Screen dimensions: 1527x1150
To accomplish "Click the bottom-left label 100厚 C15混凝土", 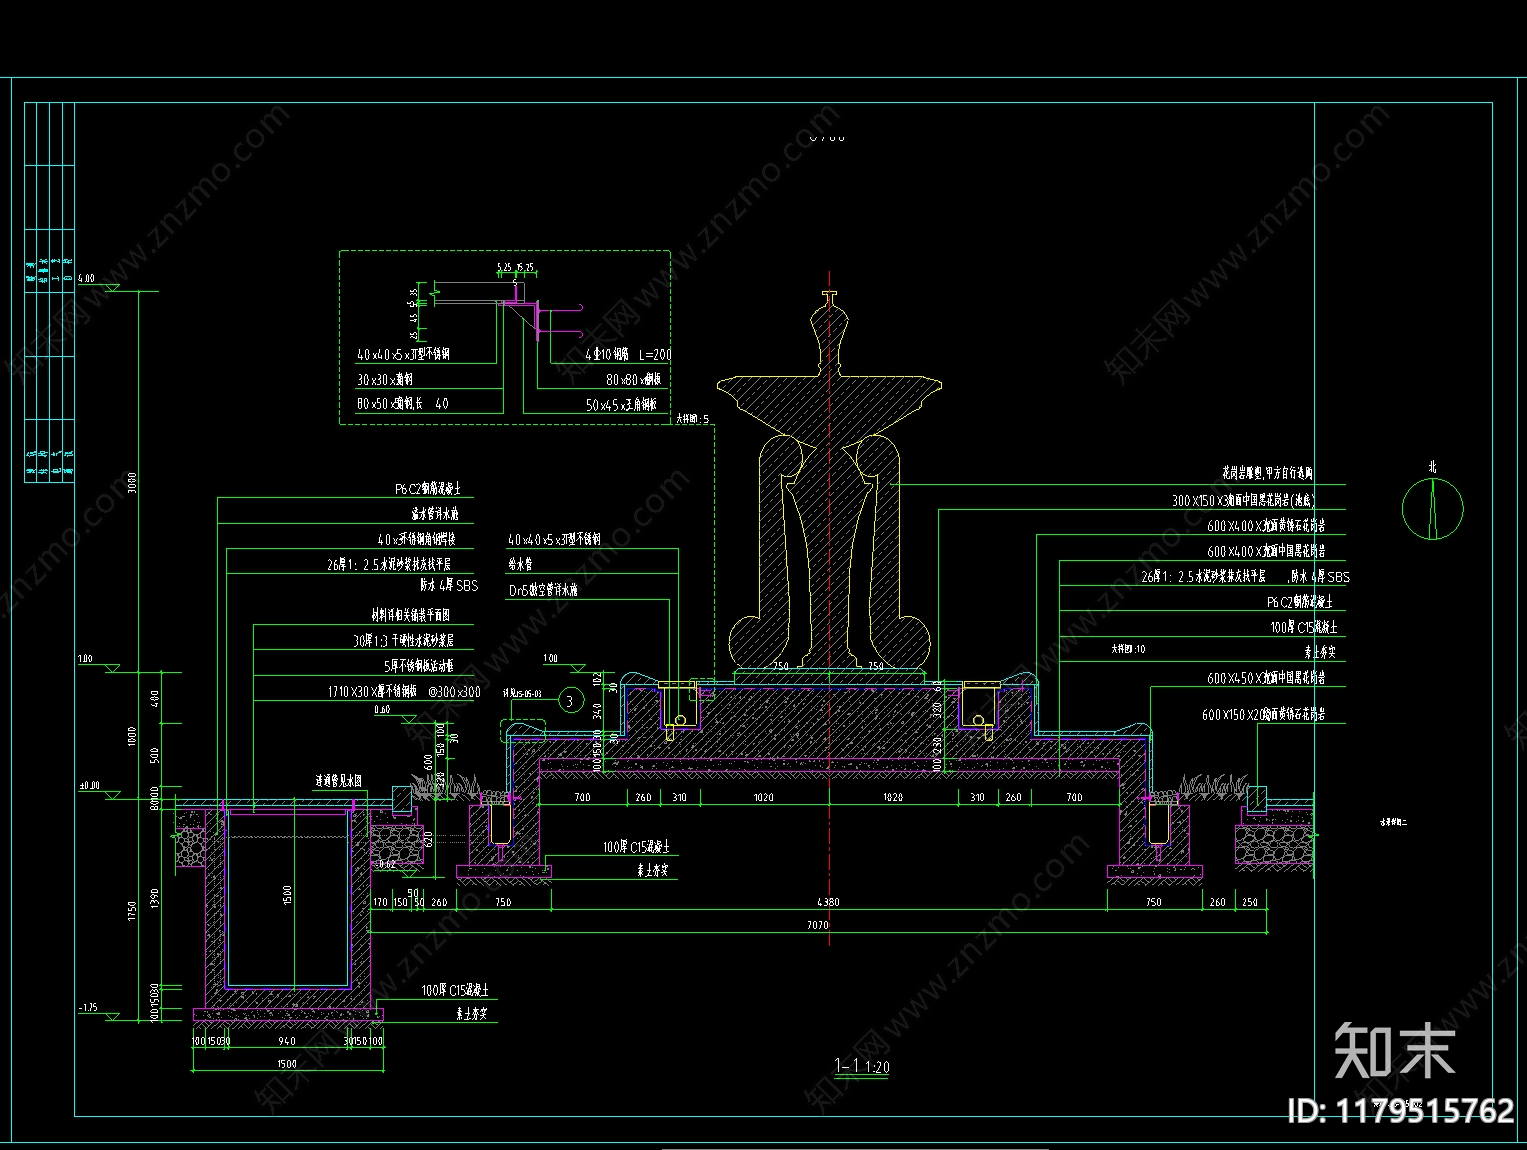I will point(455,990).
